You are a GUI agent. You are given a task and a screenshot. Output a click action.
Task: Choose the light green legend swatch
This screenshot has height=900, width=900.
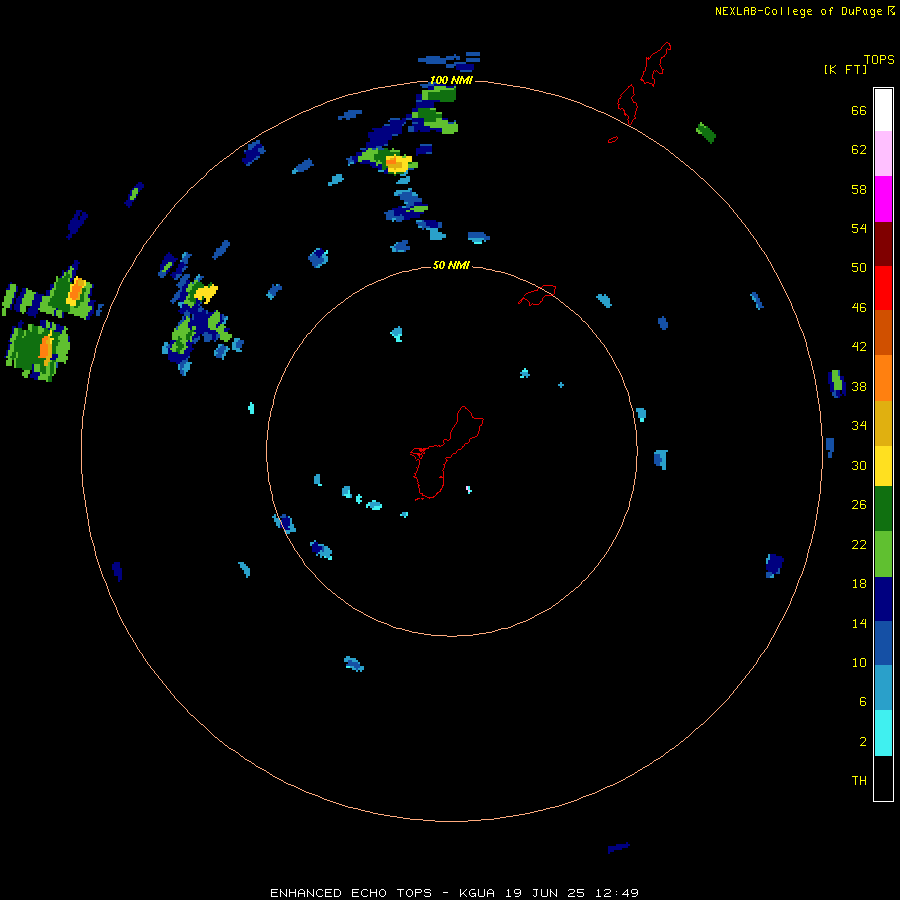[883, 554]
